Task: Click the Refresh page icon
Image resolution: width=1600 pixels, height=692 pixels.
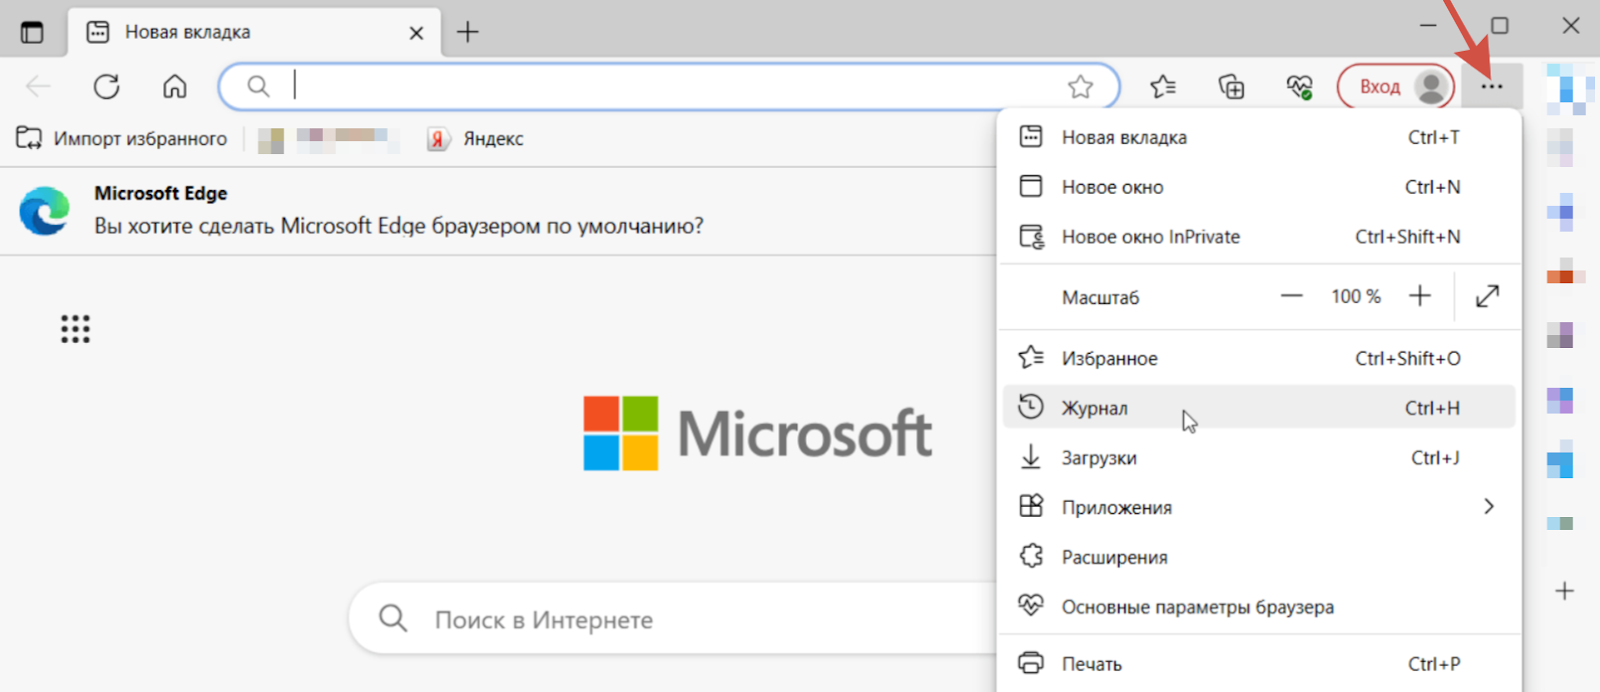Action: (x=107, y=87)
